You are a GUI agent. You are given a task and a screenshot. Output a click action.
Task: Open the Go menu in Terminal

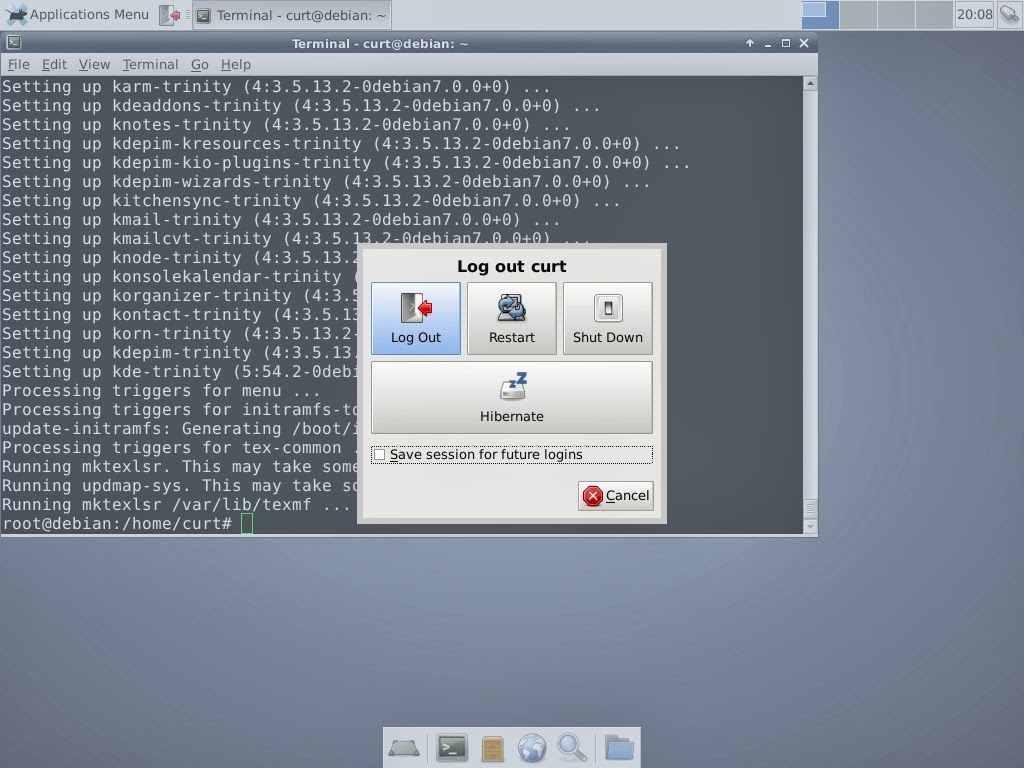pyautogui.click(x=199, y=64)
